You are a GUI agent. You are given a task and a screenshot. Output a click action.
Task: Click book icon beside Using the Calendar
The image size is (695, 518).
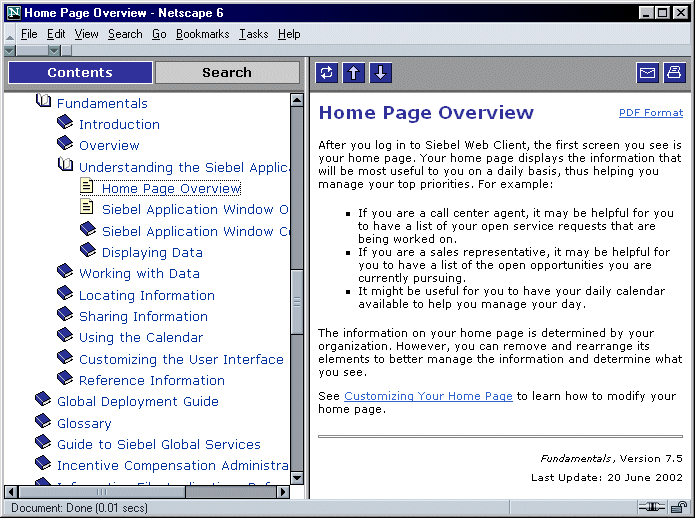point(65,335)
